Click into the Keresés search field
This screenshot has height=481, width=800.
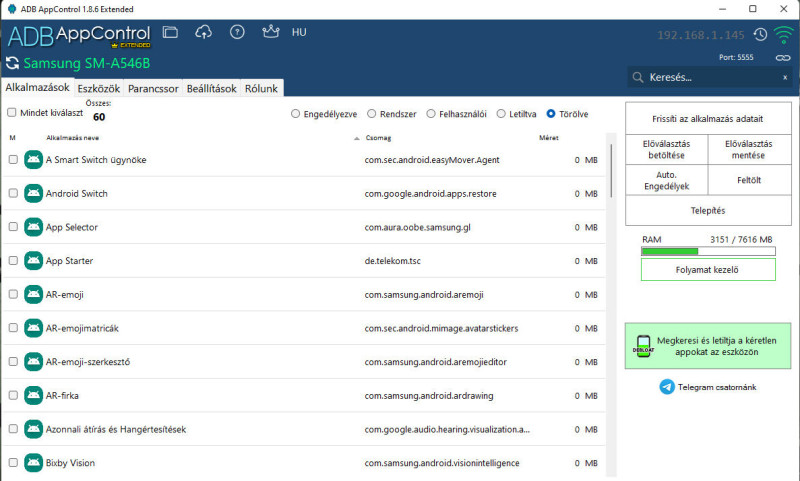point(709,78)
